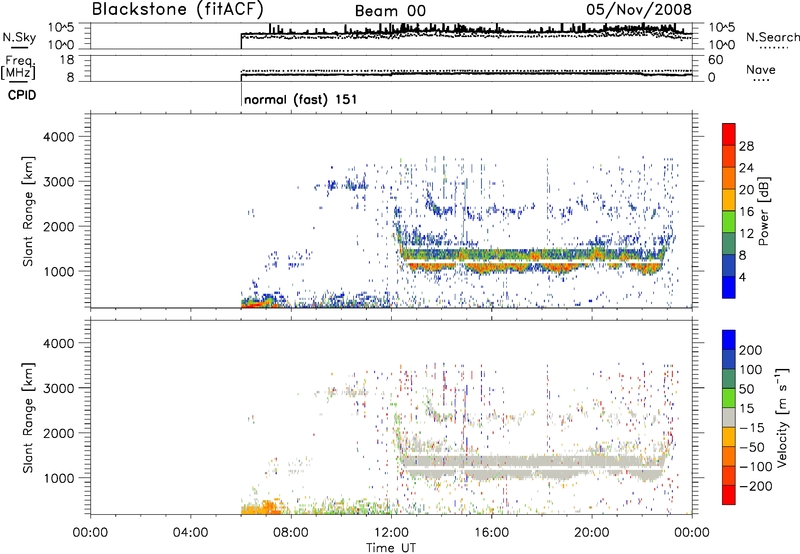Viewport: 800px width, 554px height.
Task: Click the '18' tick on frequency axis
Action: (67, 60)
